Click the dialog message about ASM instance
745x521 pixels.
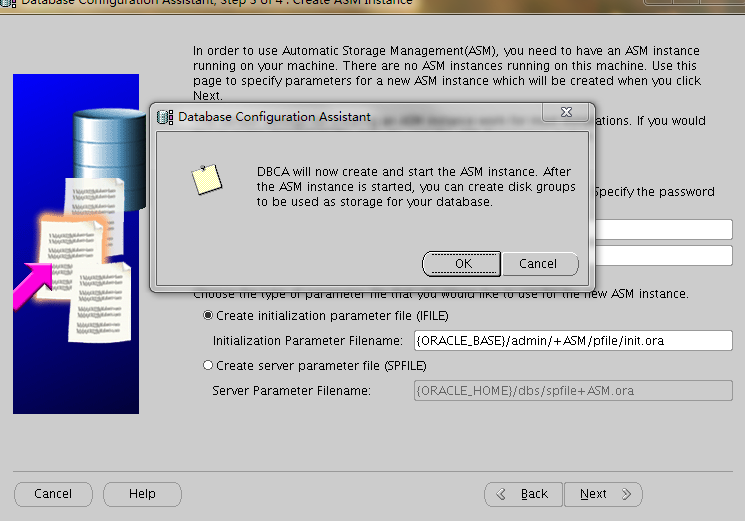(416, 187)
